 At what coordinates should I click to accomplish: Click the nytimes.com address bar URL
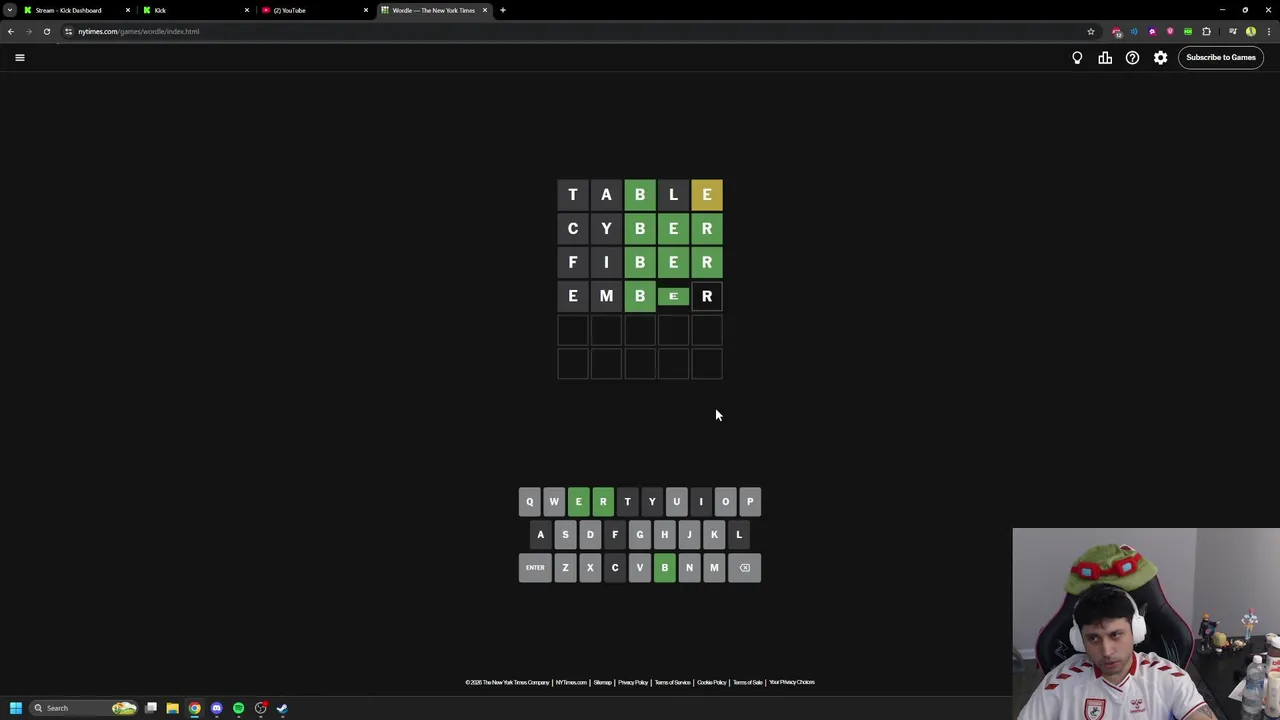139,31
